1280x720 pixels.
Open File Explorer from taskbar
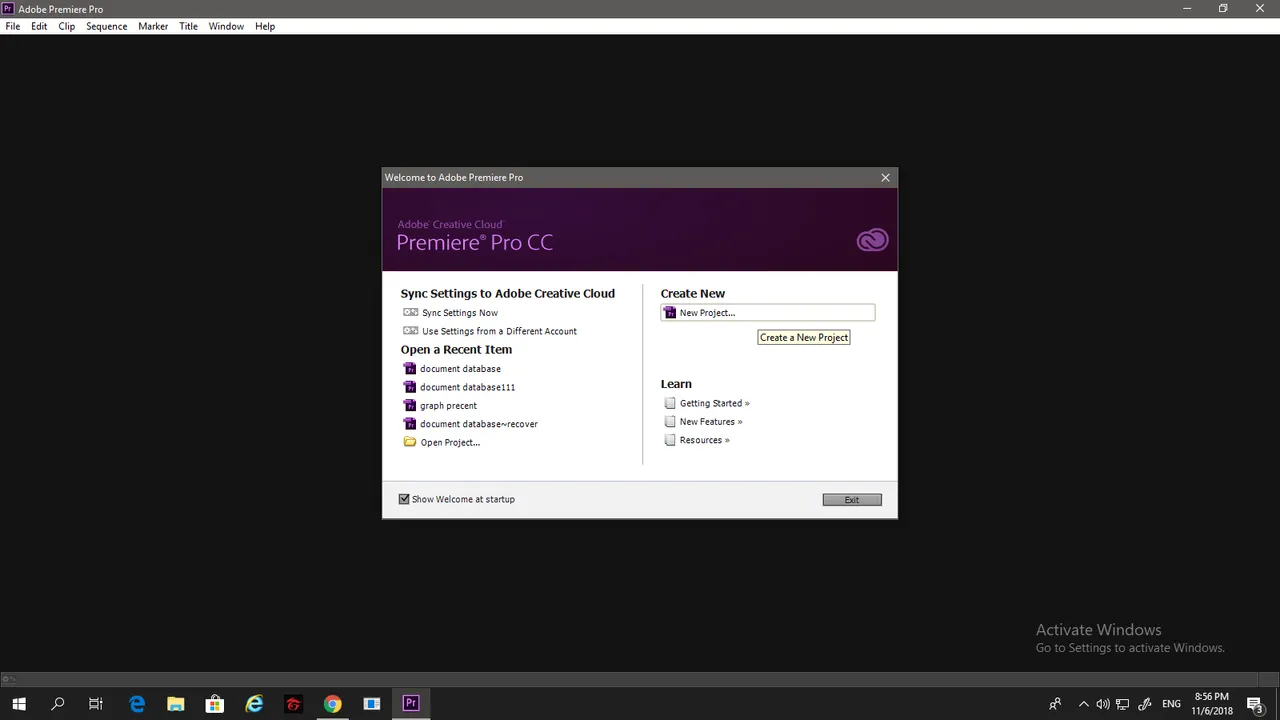pos(176,704)
